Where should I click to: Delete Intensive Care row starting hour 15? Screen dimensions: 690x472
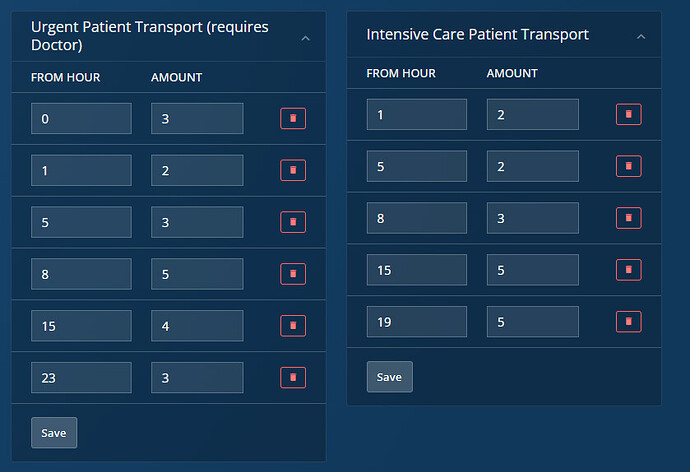pyautogui.click(x=628, y=270)
